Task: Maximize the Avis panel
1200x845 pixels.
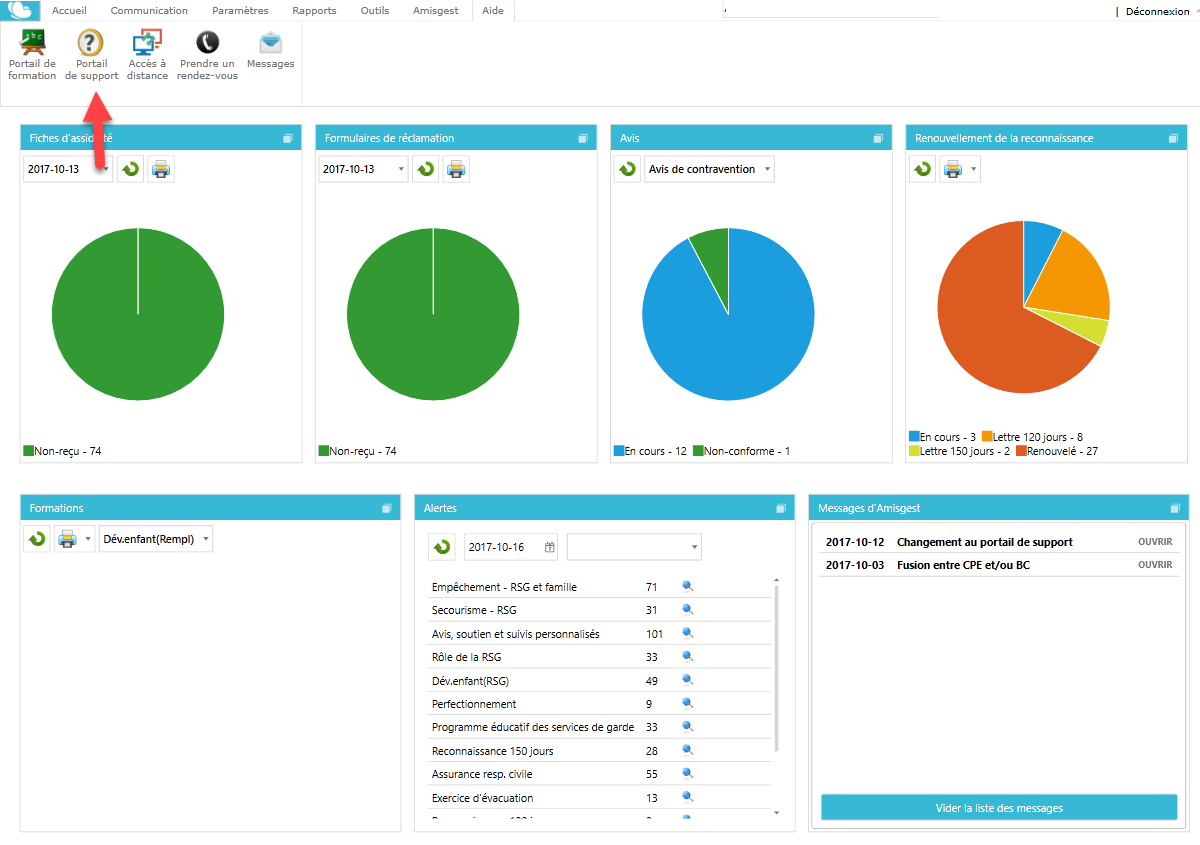Action: click(878, 138)
